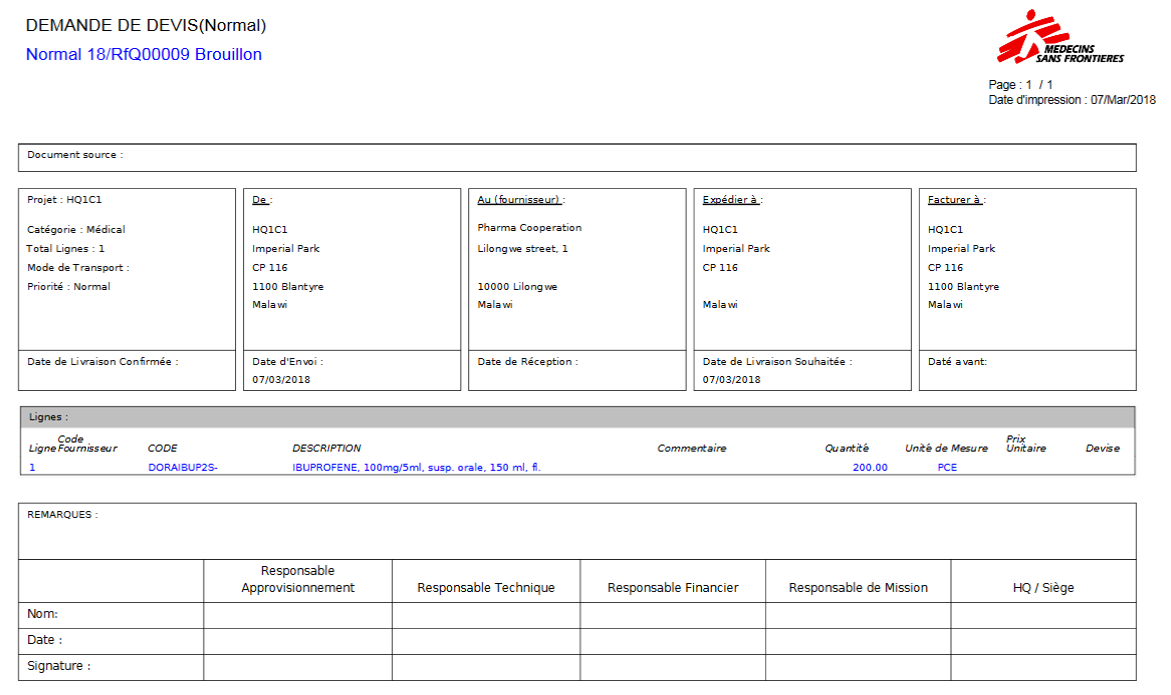Click the 200.00 quantity value
The height and width of the screenshot is (695, 1171).
869,467
